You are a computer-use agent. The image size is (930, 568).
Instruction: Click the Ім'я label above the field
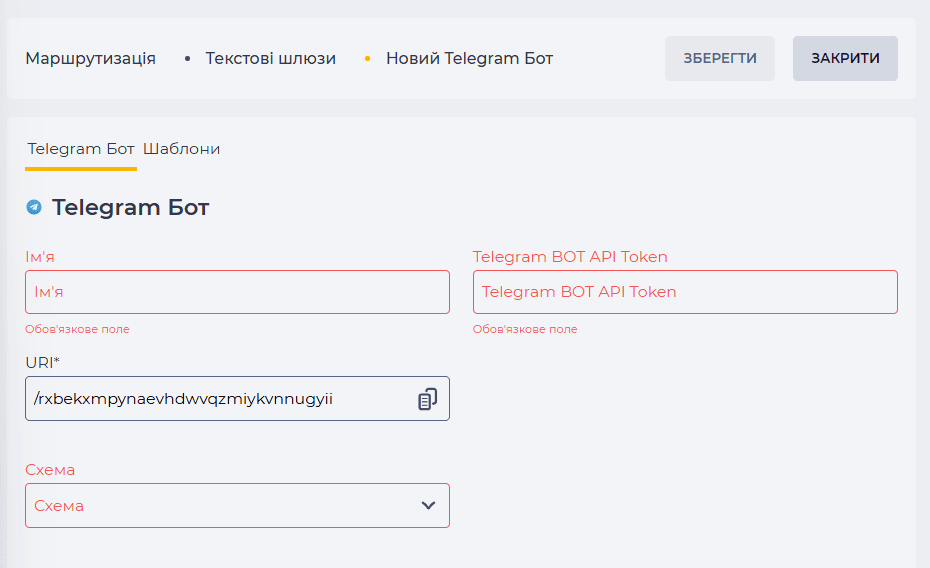pos(40,257)
